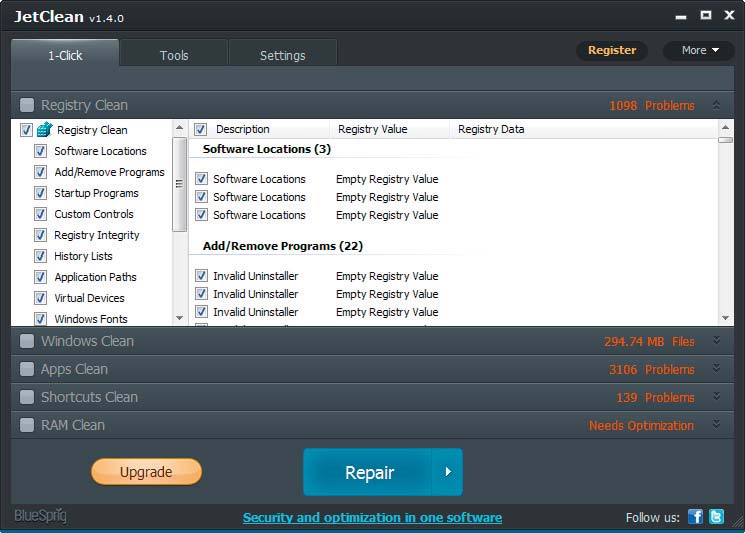Click the 294.74 MB Files label
This screenshot has width=745, height=533.
click(649, 342)
